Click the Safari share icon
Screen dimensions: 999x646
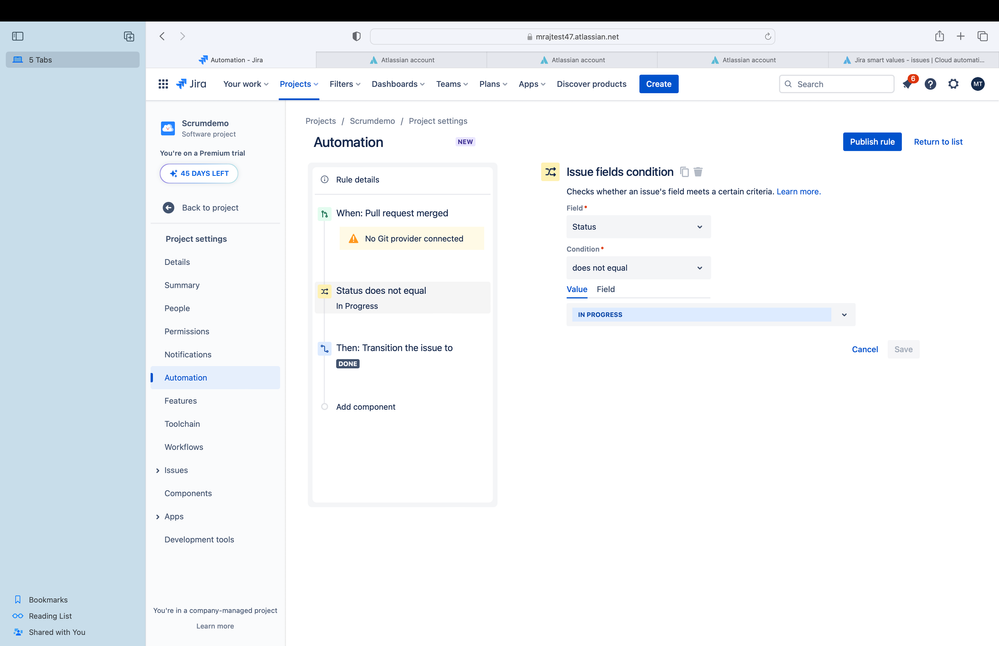pyautogui.click(x=939, y=36)
